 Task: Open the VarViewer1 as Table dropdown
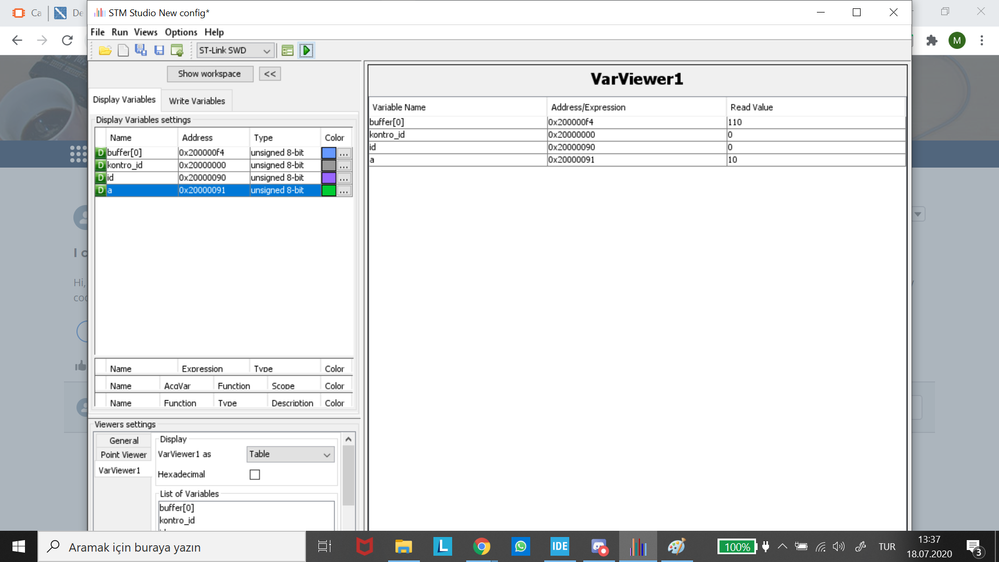click(x=290, y=454)
